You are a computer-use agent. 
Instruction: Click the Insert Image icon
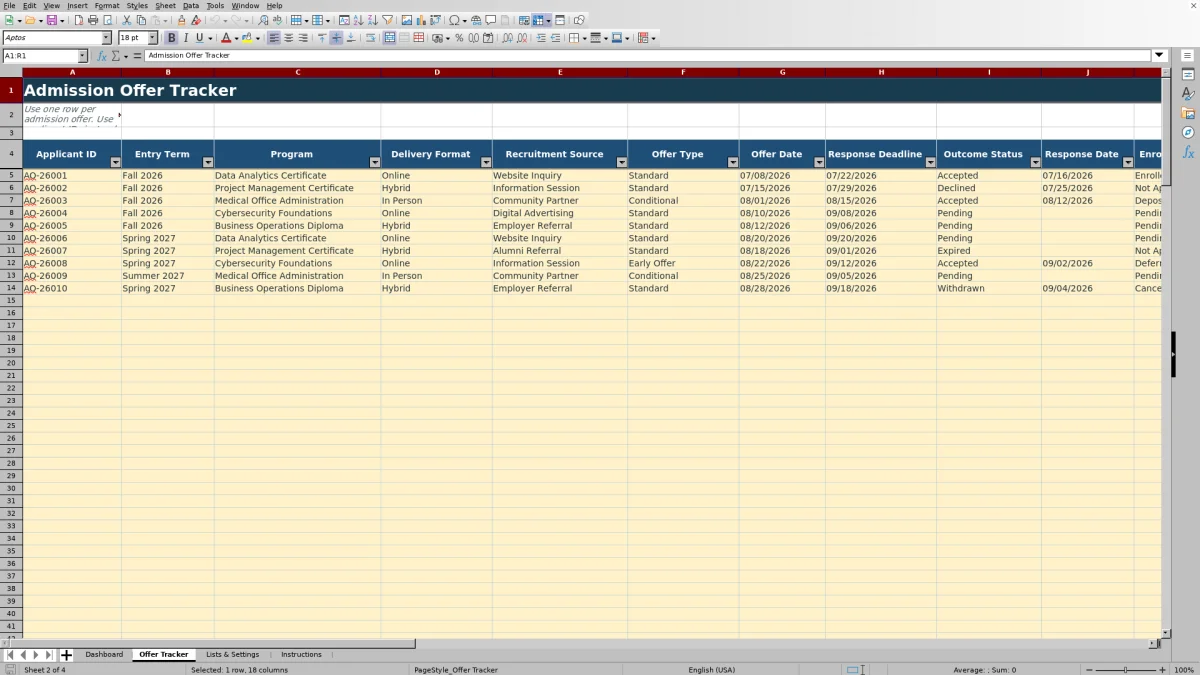coord(407,20)
